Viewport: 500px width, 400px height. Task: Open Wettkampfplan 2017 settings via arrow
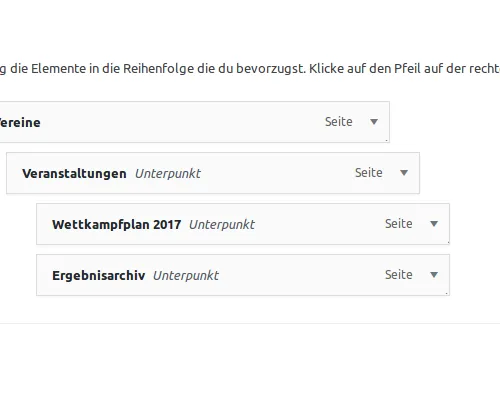point(434,224)
